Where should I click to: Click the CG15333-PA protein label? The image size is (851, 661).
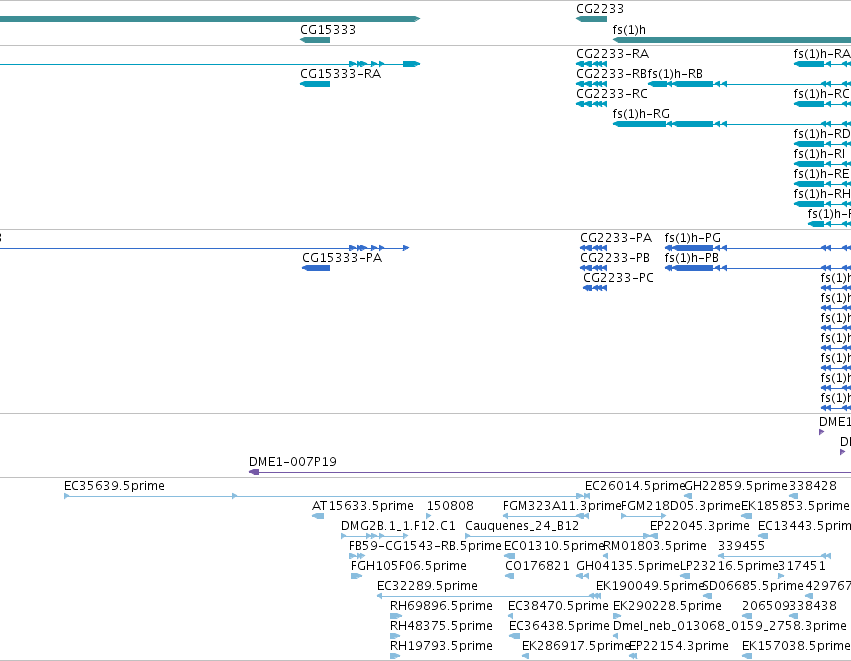point(342,258)
